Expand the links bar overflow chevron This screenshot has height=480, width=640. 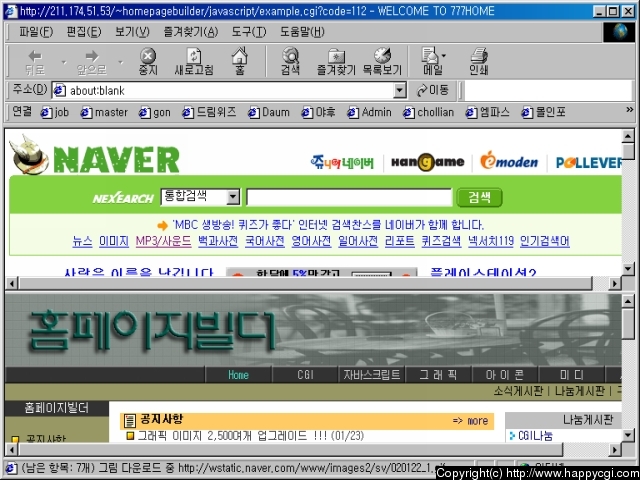click(x=629, y=110)
